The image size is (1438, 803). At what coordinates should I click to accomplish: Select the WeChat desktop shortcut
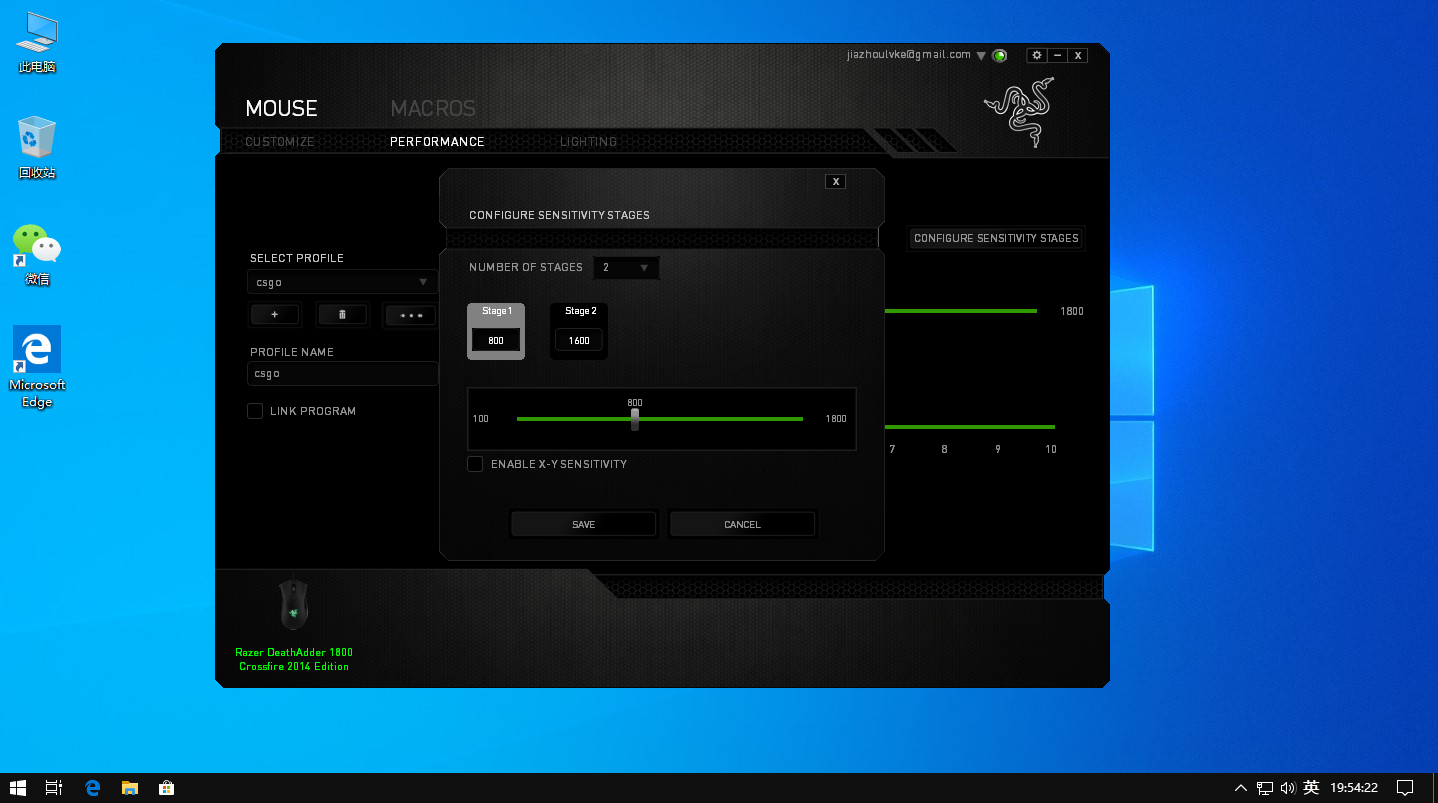37,255
